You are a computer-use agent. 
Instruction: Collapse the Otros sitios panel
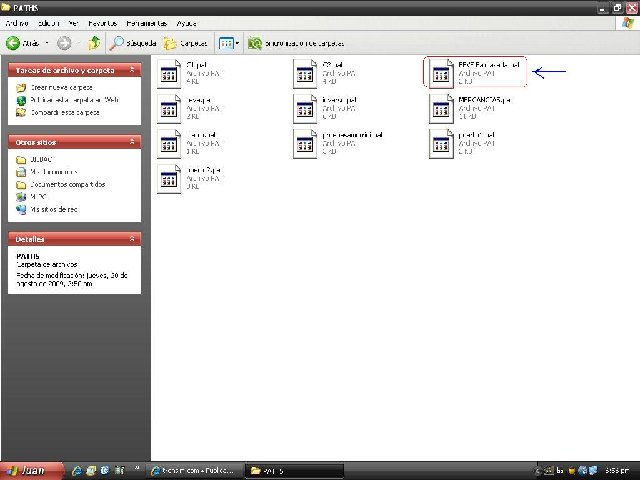(x=132, y=142)
